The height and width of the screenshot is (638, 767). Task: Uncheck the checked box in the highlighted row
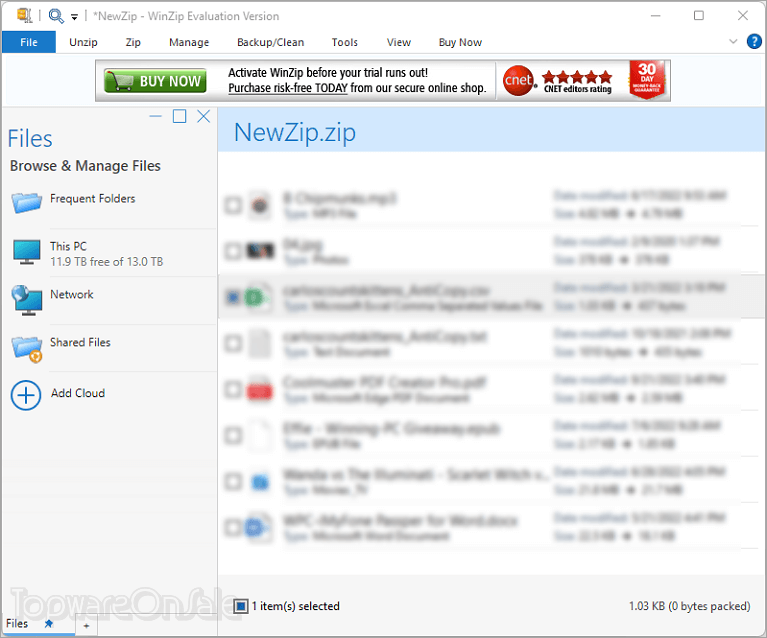[233, 297]
